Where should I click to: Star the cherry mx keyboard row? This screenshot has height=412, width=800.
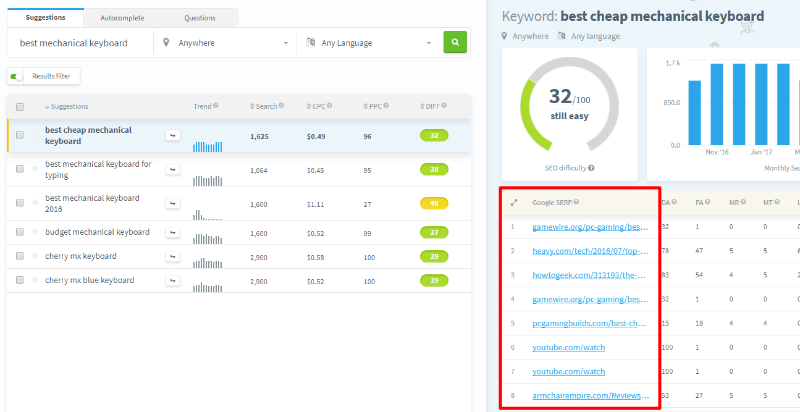pyautogui.click(x=35, y=255)
